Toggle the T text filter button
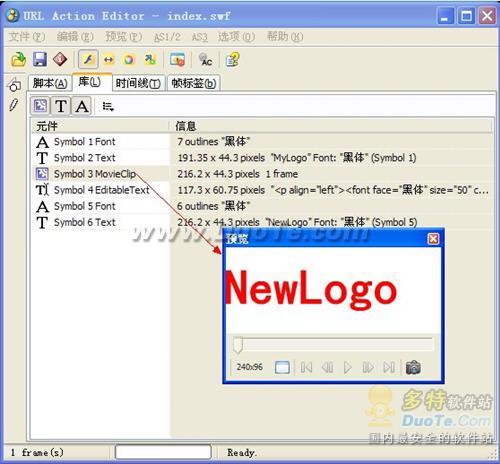 tap(61, 106)
